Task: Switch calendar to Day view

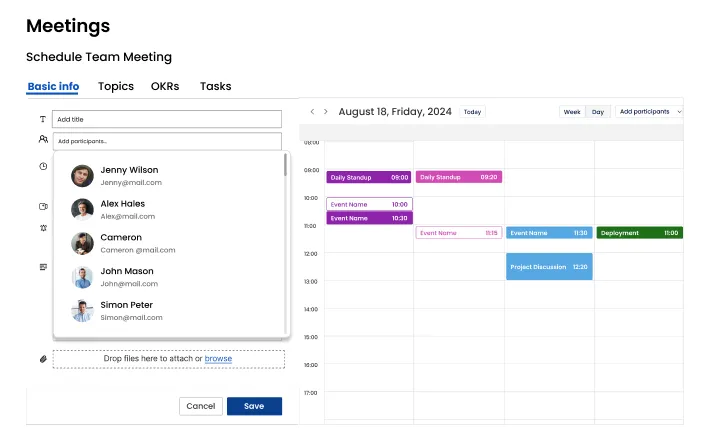Action: pyautogui.click(x=598, y=112)
